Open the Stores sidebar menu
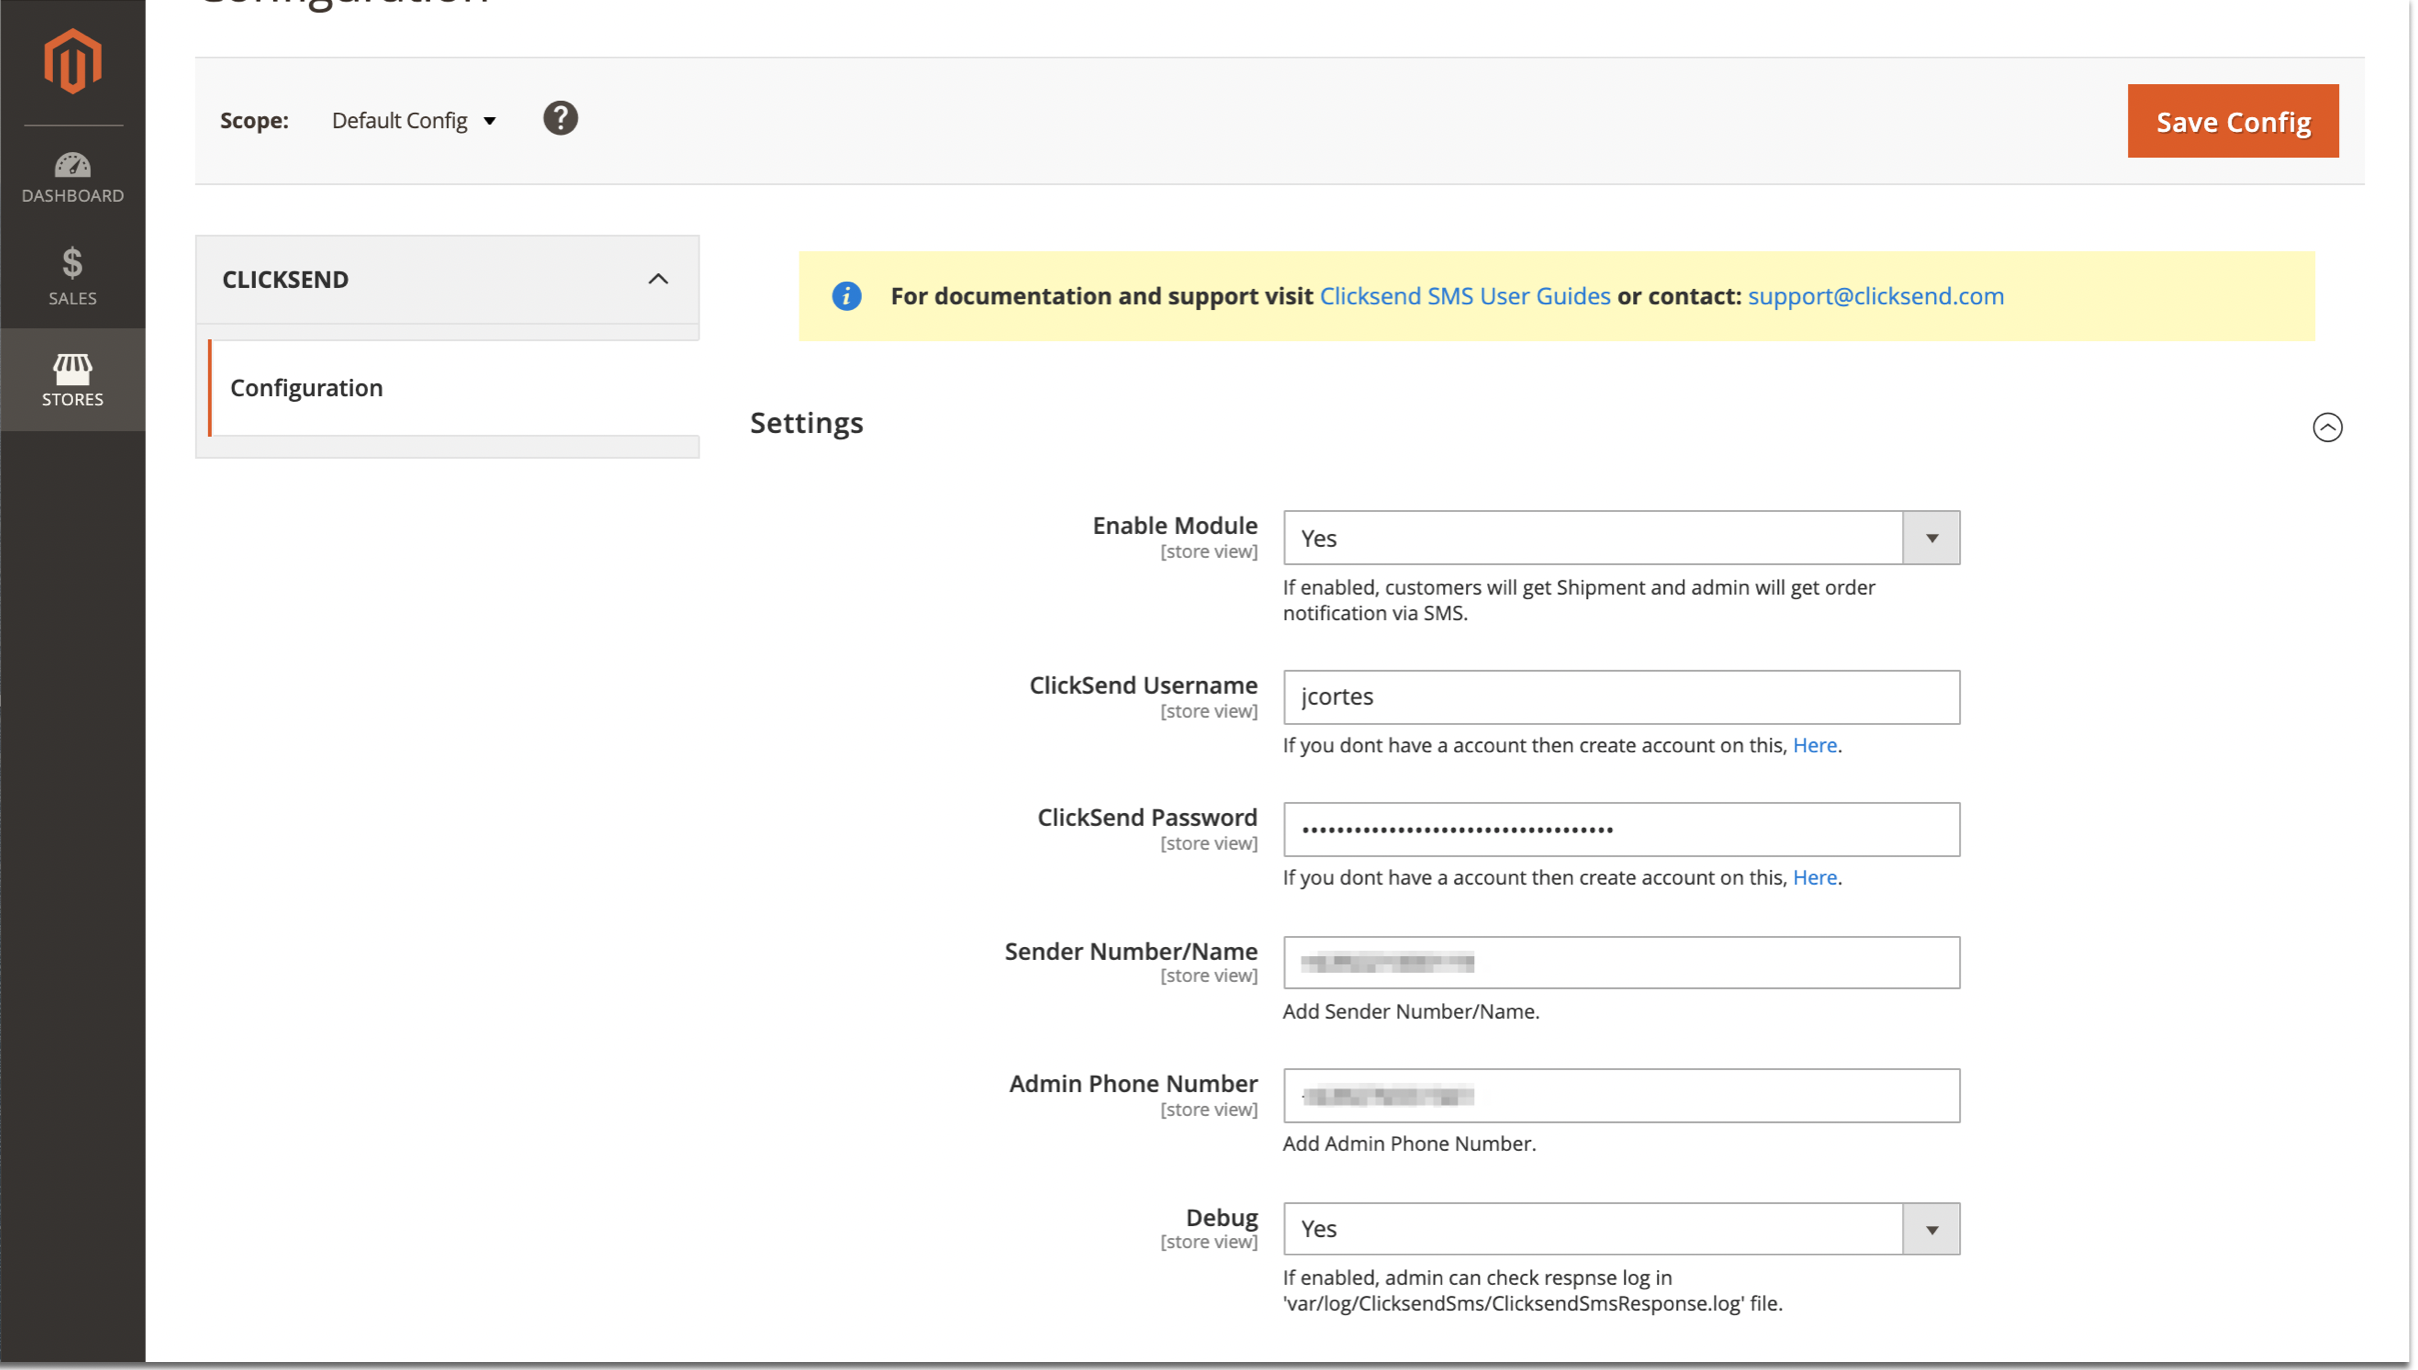This screenshot has height=1370, width=2418. click(x=72, y=380)
